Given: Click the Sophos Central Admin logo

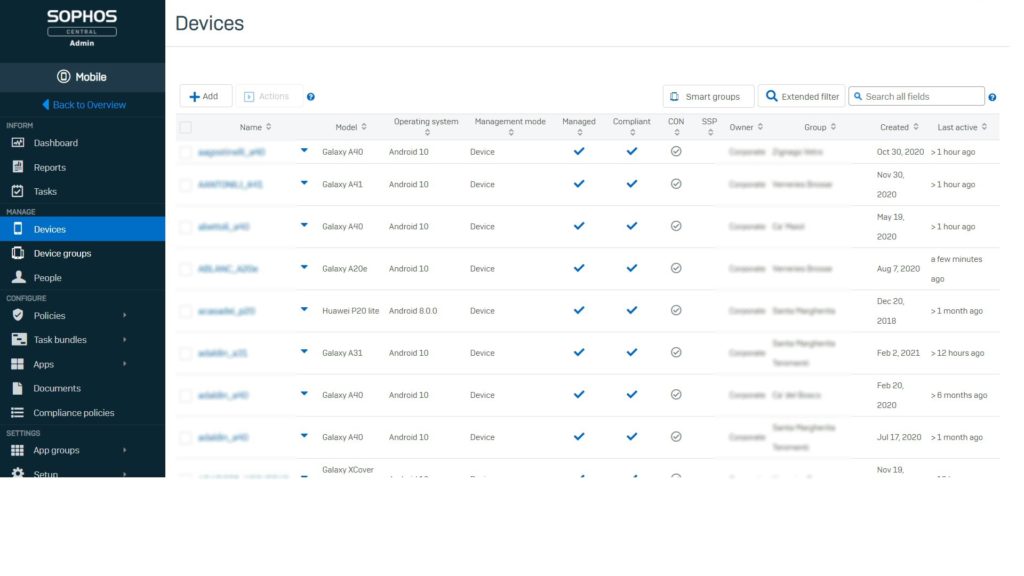Looking at the screenshot, I should [82, 27].
